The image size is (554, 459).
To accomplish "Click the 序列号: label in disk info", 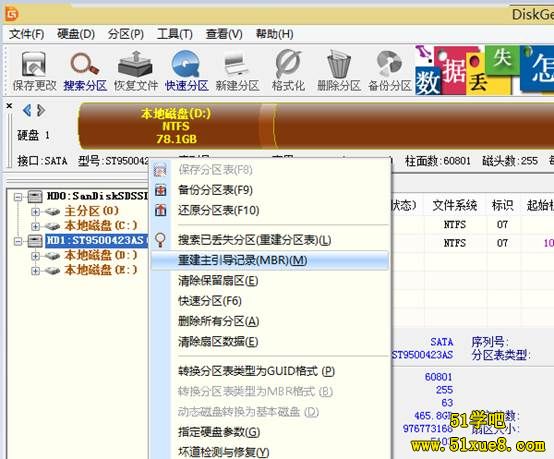I will coord(490,342).
